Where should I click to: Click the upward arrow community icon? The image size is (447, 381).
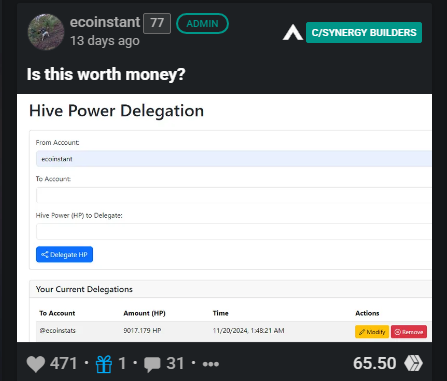coord(293,32)
